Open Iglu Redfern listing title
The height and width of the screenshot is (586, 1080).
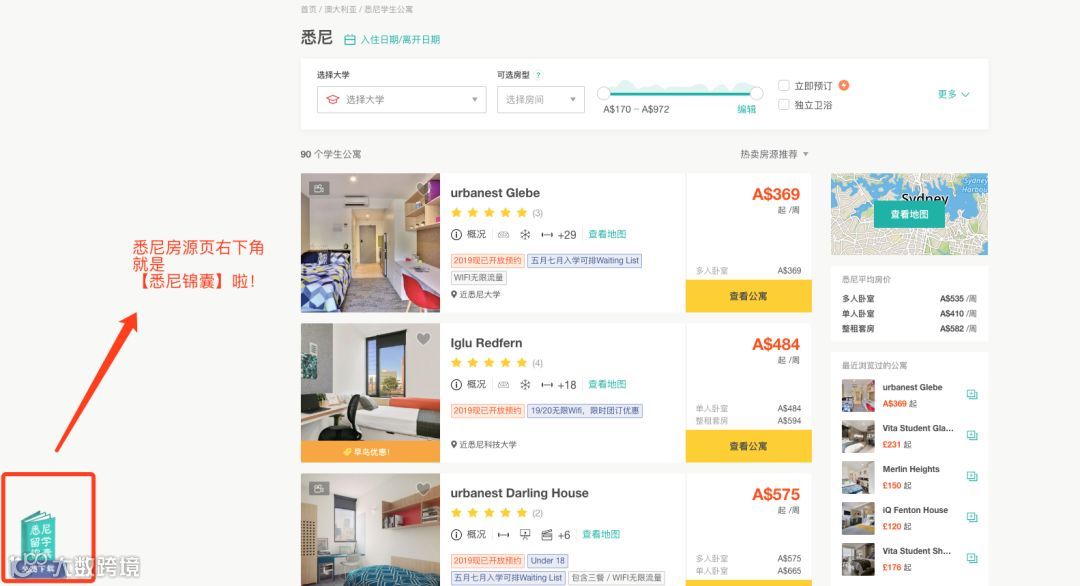486,343
